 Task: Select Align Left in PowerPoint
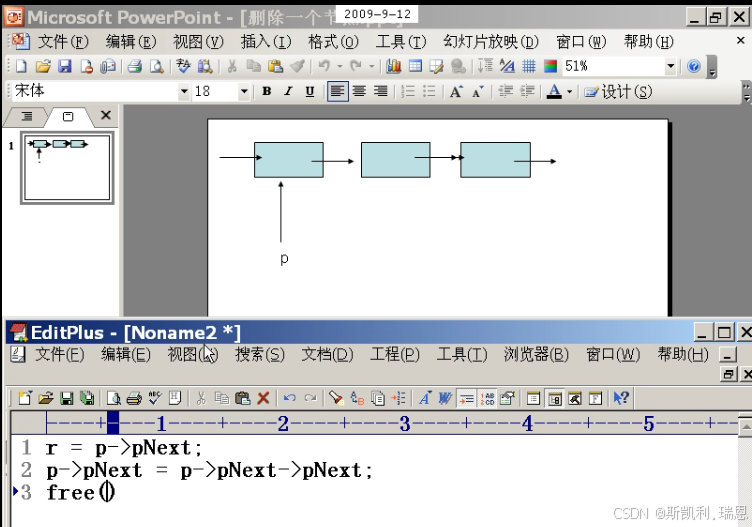[338, 91]
